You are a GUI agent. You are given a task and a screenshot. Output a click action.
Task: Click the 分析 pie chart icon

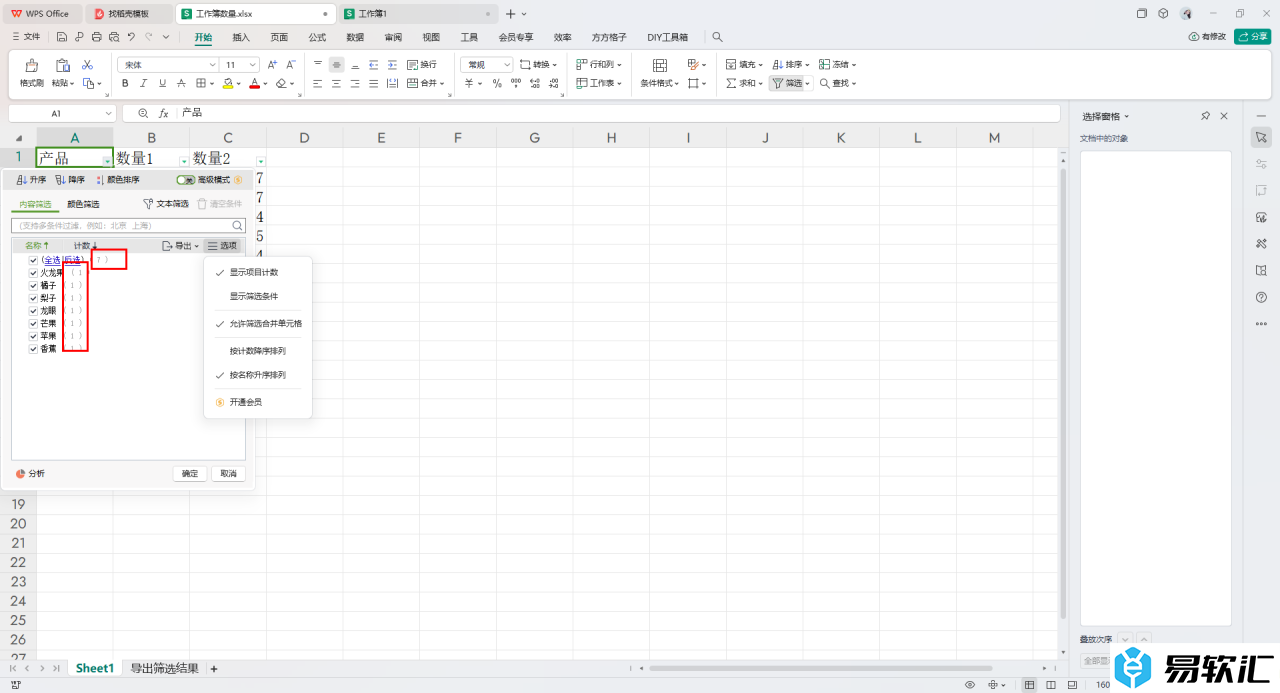click(21, 474)
